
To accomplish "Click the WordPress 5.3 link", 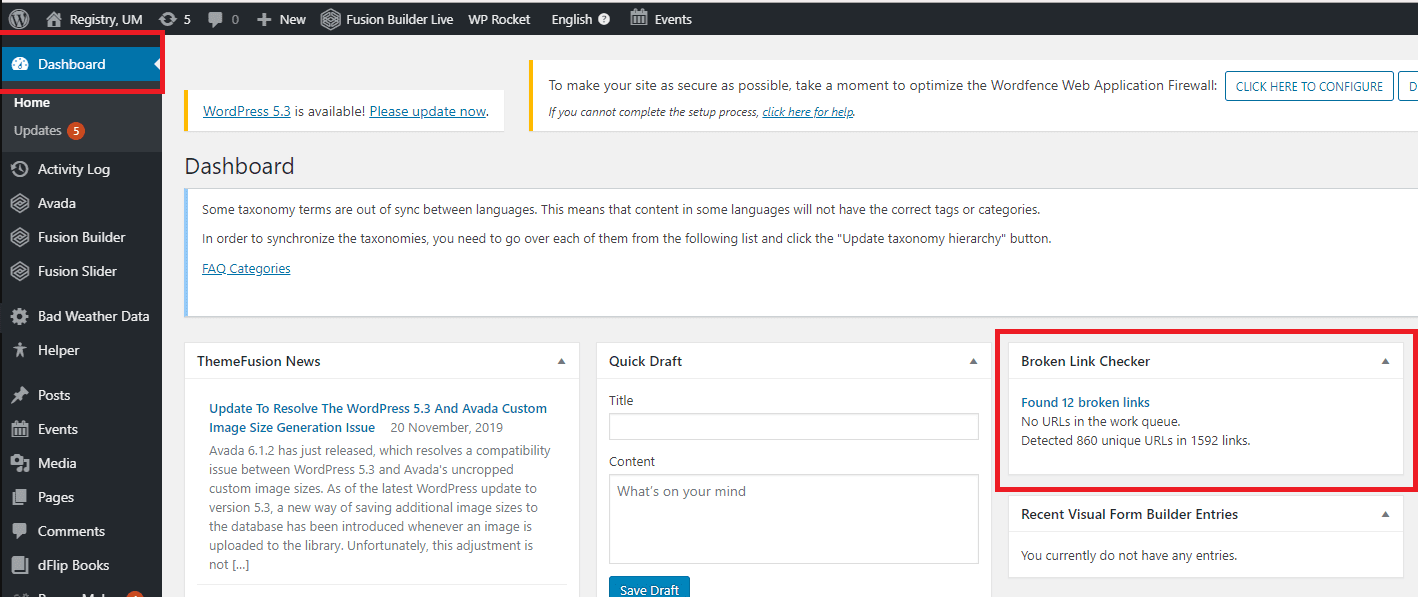I will (247, 111).
